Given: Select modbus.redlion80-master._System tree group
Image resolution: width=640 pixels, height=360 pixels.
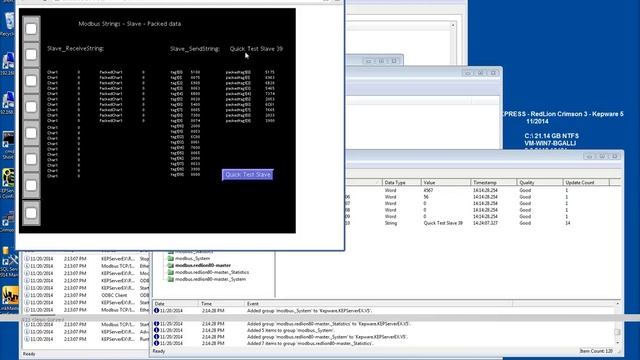Looking at the screenshot, I should click(x=210, y=279).
